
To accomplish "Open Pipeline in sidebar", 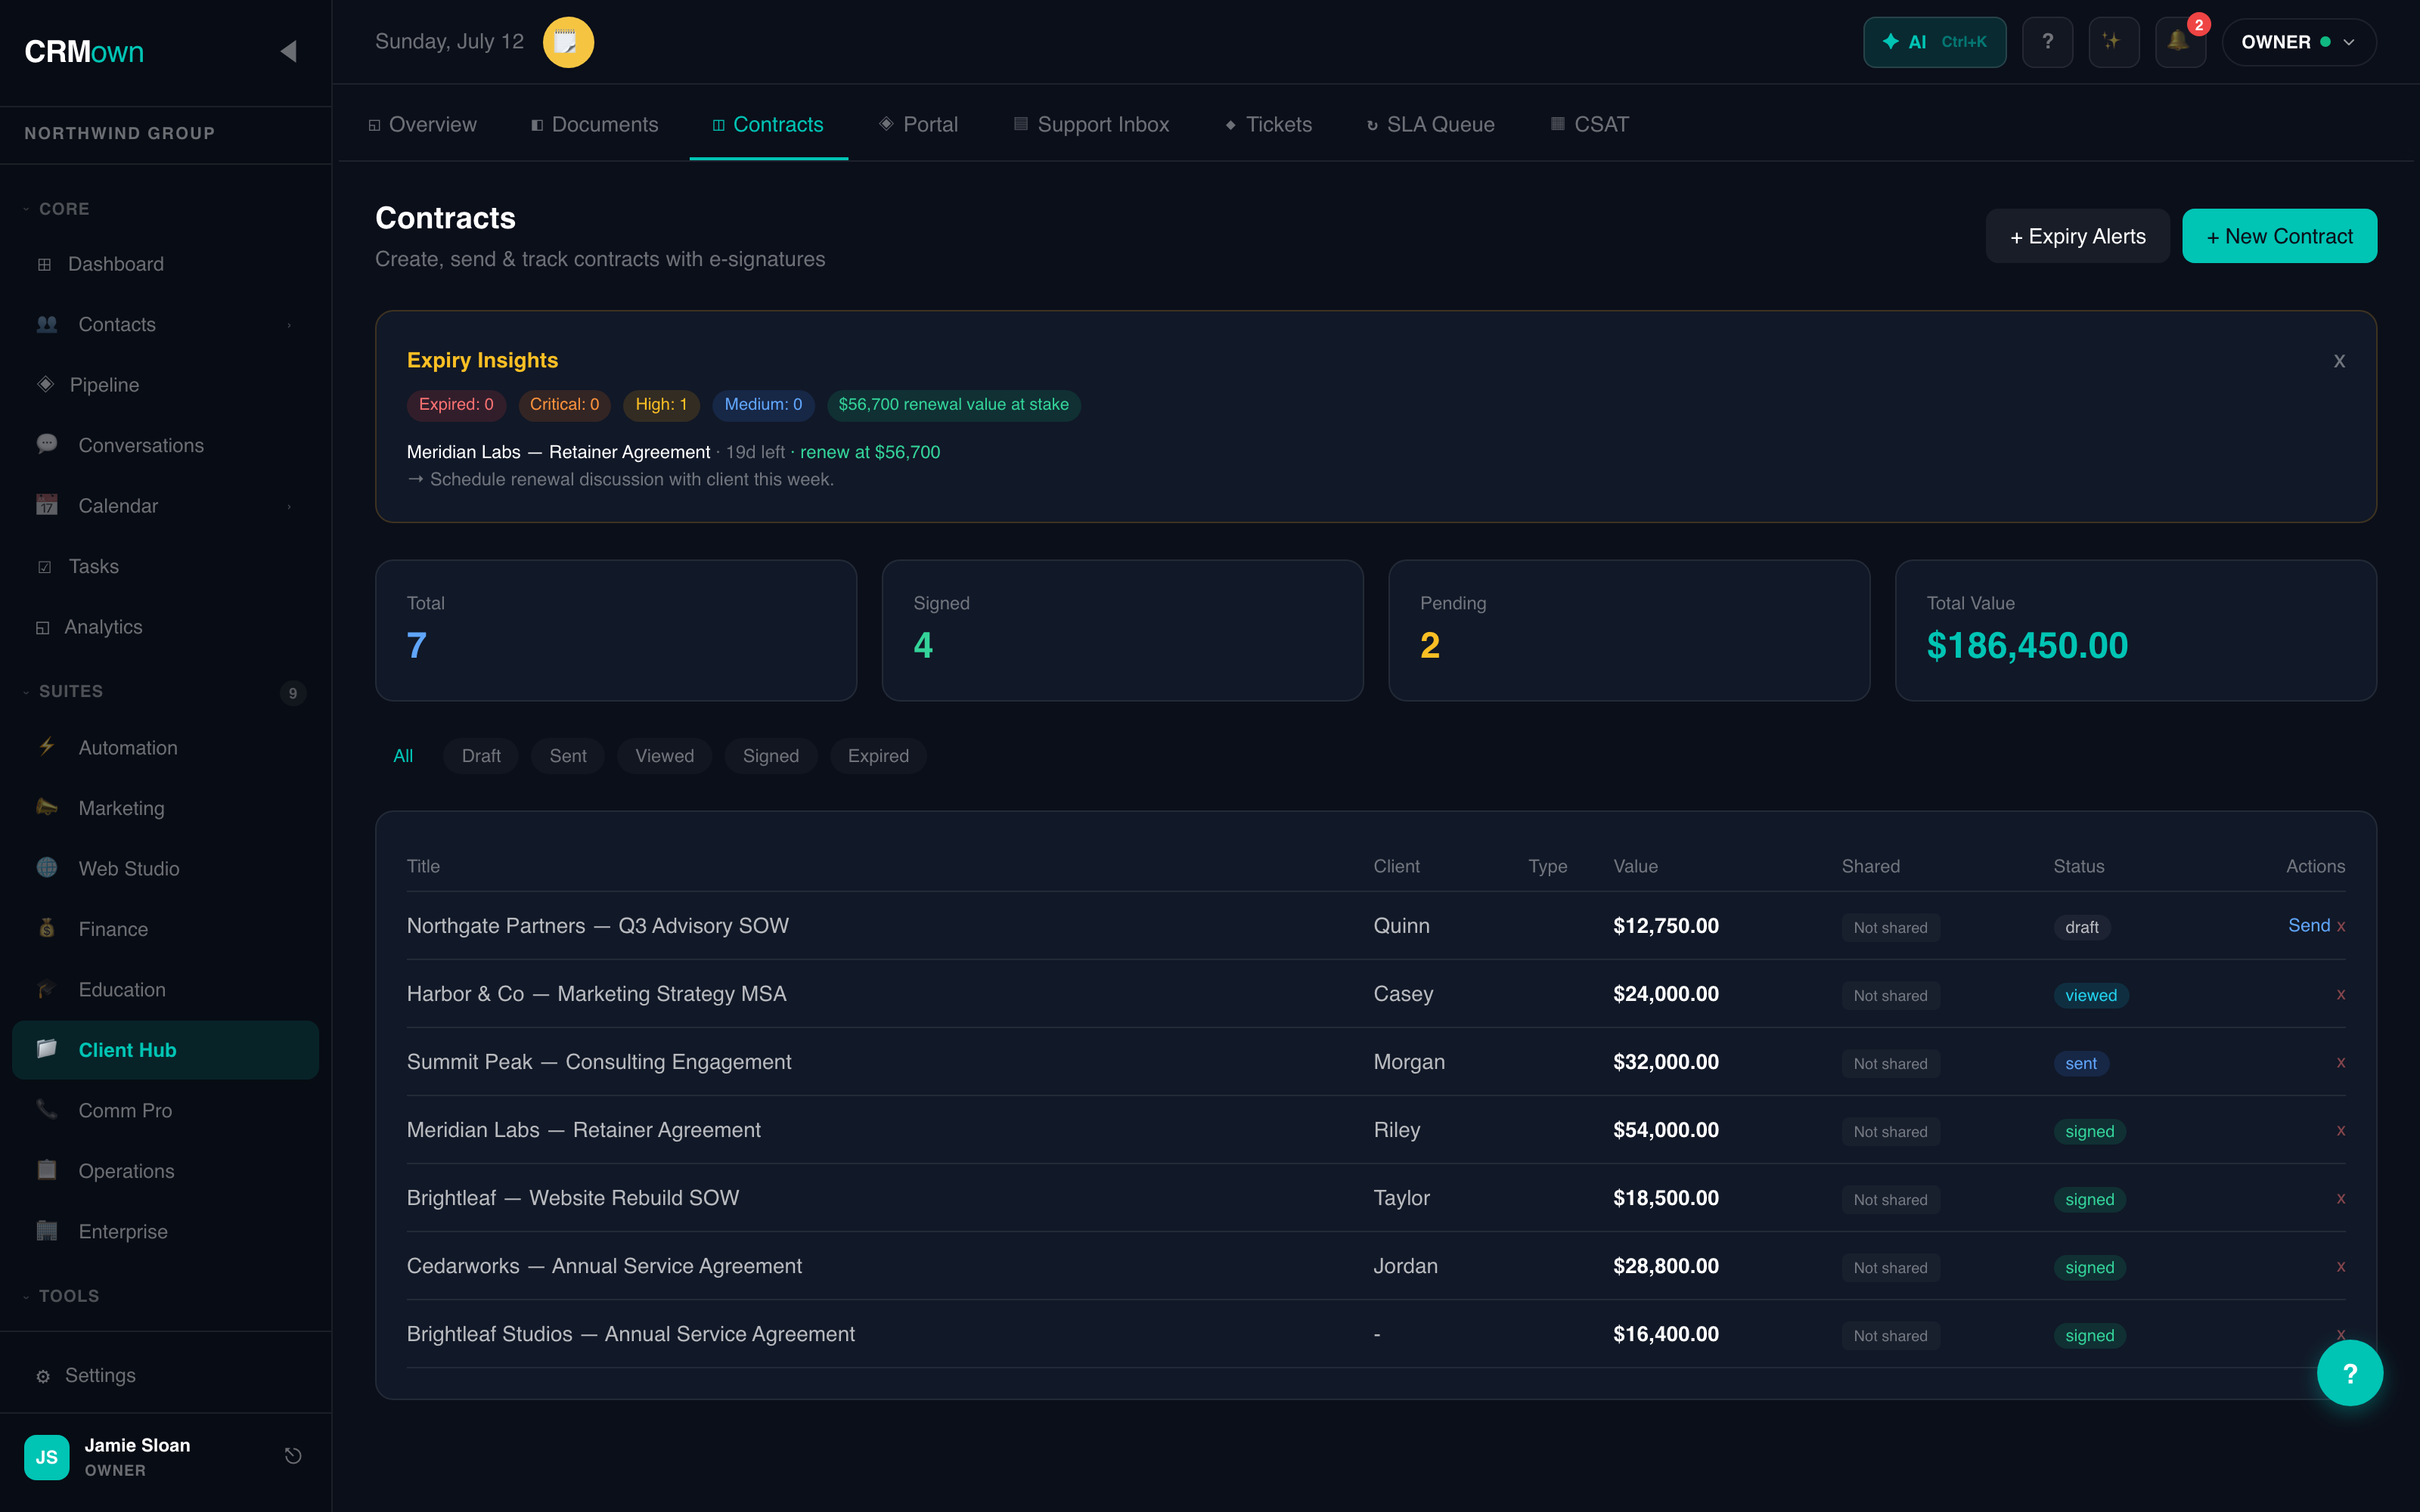I will coord(165,385).
